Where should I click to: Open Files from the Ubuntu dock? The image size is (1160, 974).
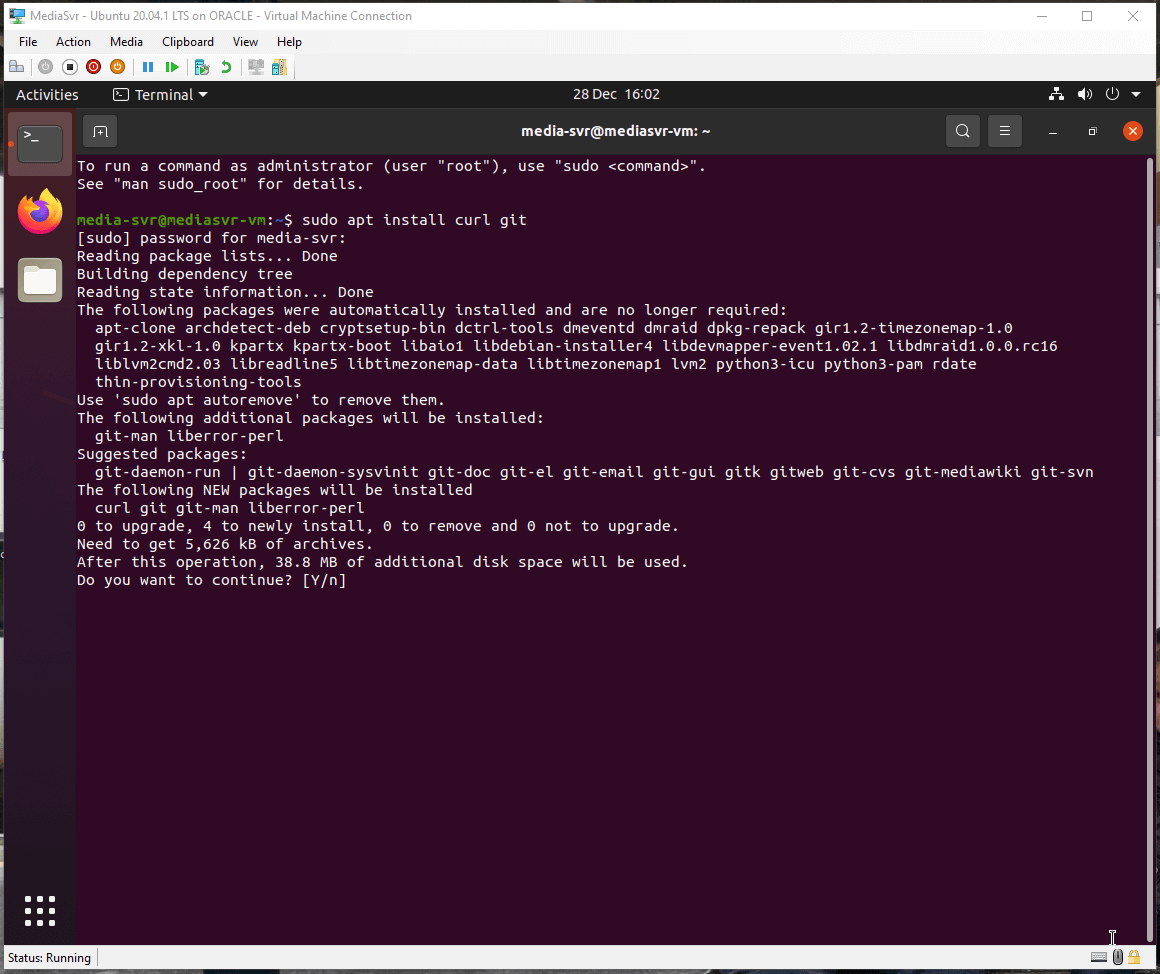pyautogui.click(x=40, y=280)
